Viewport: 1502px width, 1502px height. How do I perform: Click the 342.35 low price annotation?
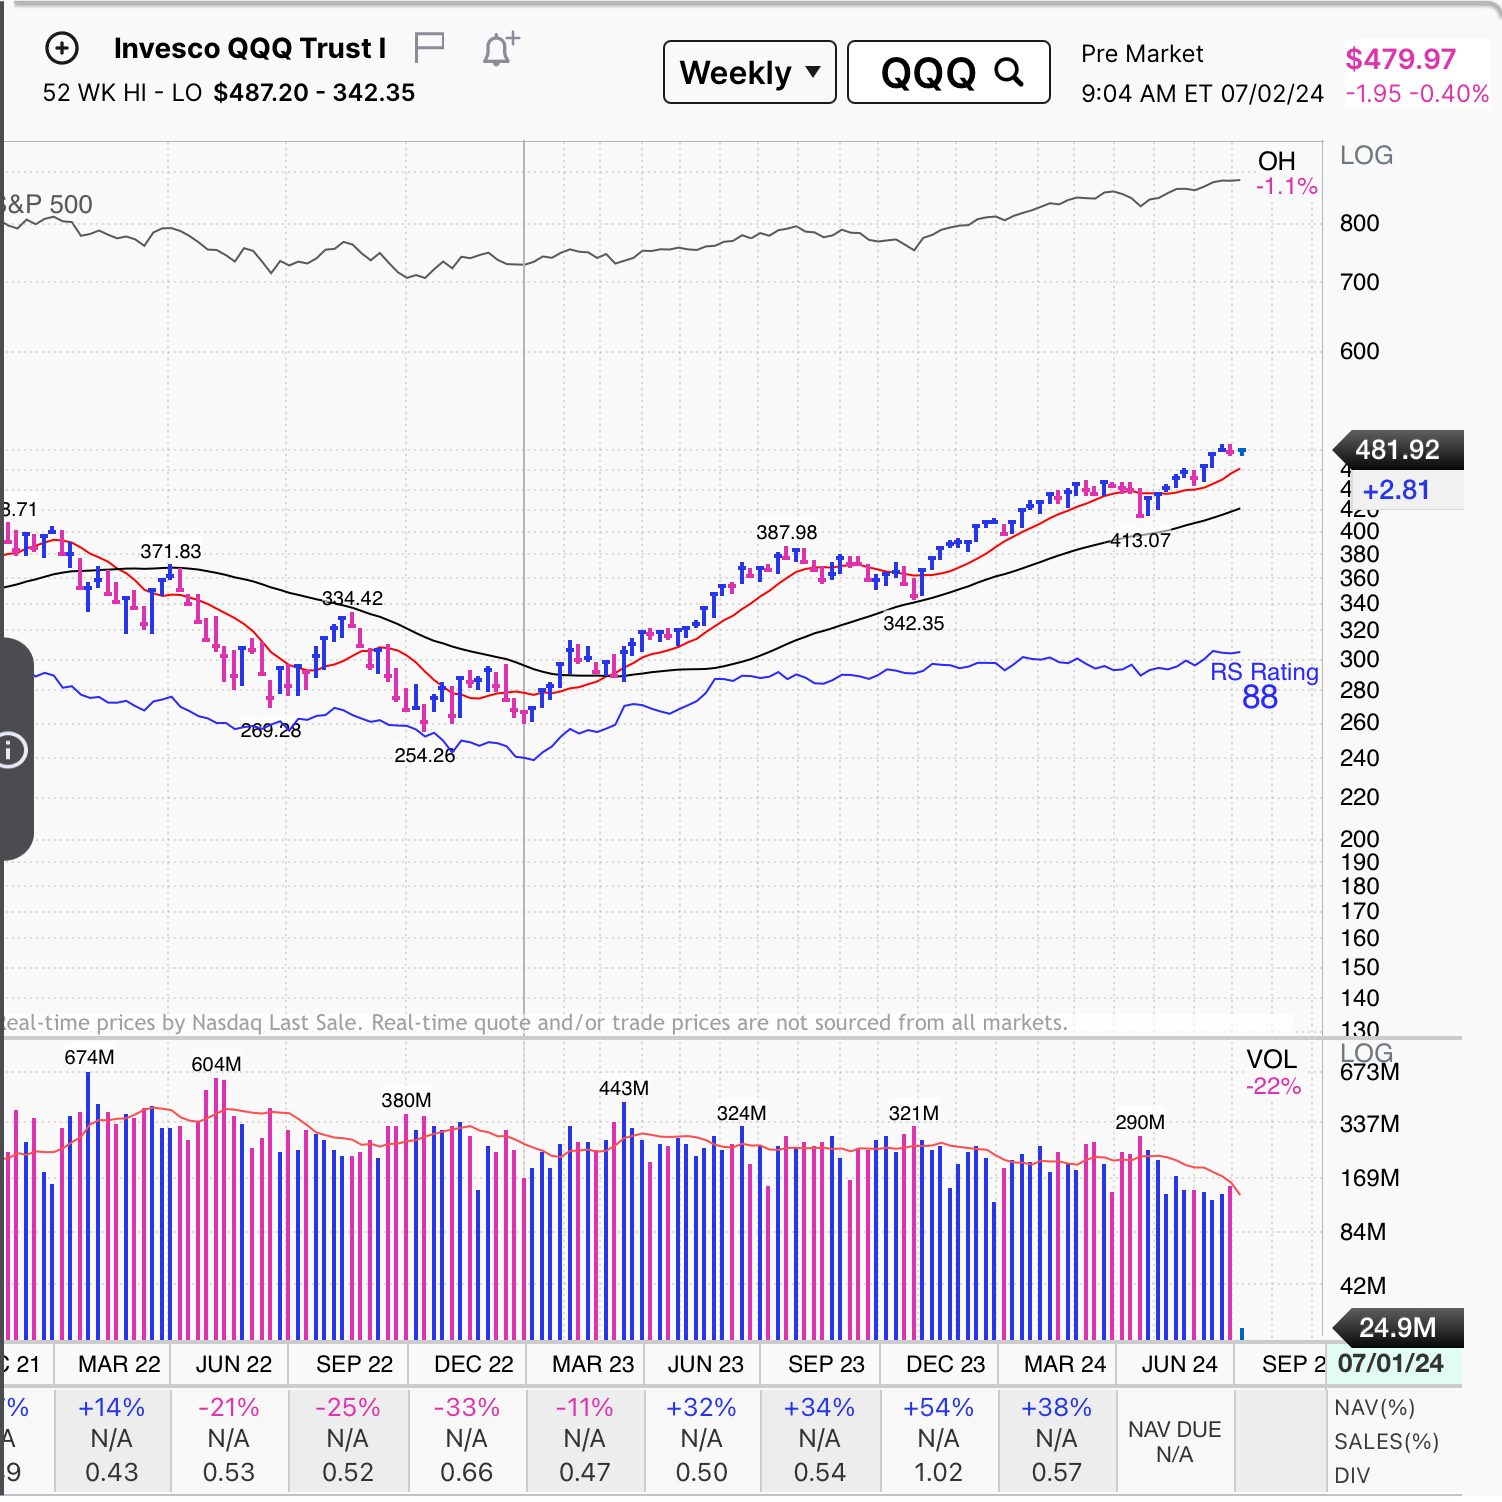913,623
